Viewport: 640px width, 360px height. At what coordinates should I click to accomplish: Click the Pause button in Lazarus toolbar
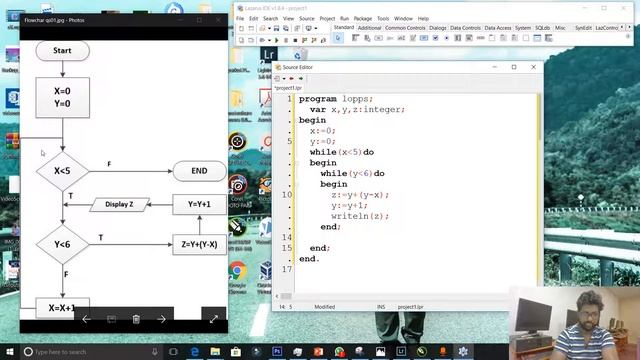coord(286,40)
